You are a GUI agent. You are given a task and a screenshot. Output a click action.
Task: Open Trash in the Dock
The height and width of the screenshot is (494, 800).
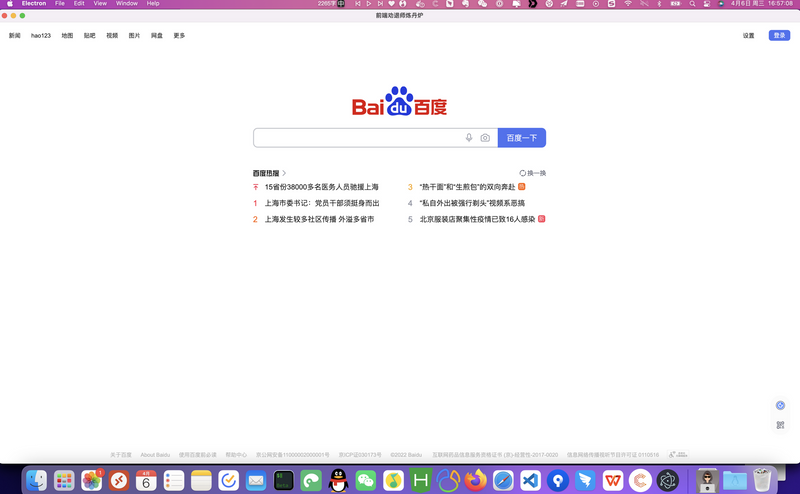762,480
